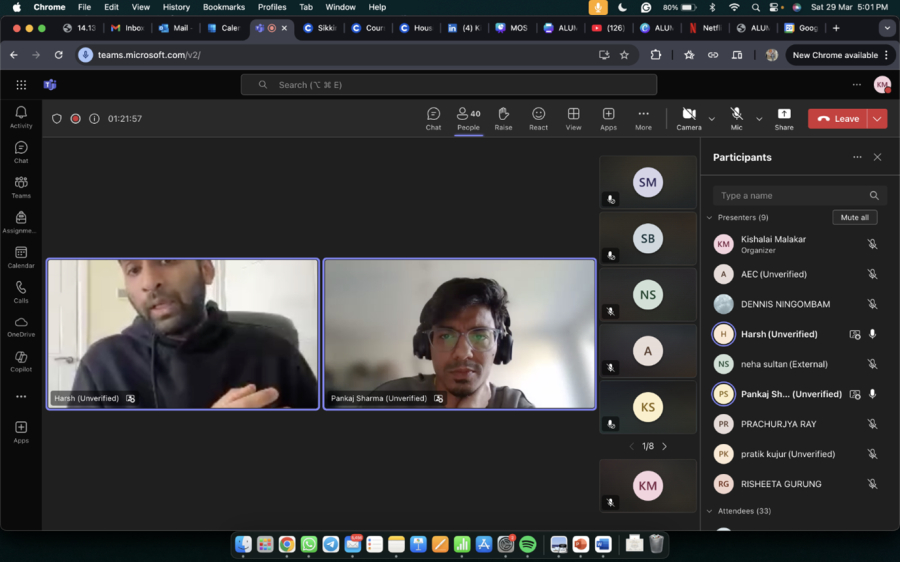This screenshot has height=562, width=900.
Task: Click the Type a name field
Action: 800,196
